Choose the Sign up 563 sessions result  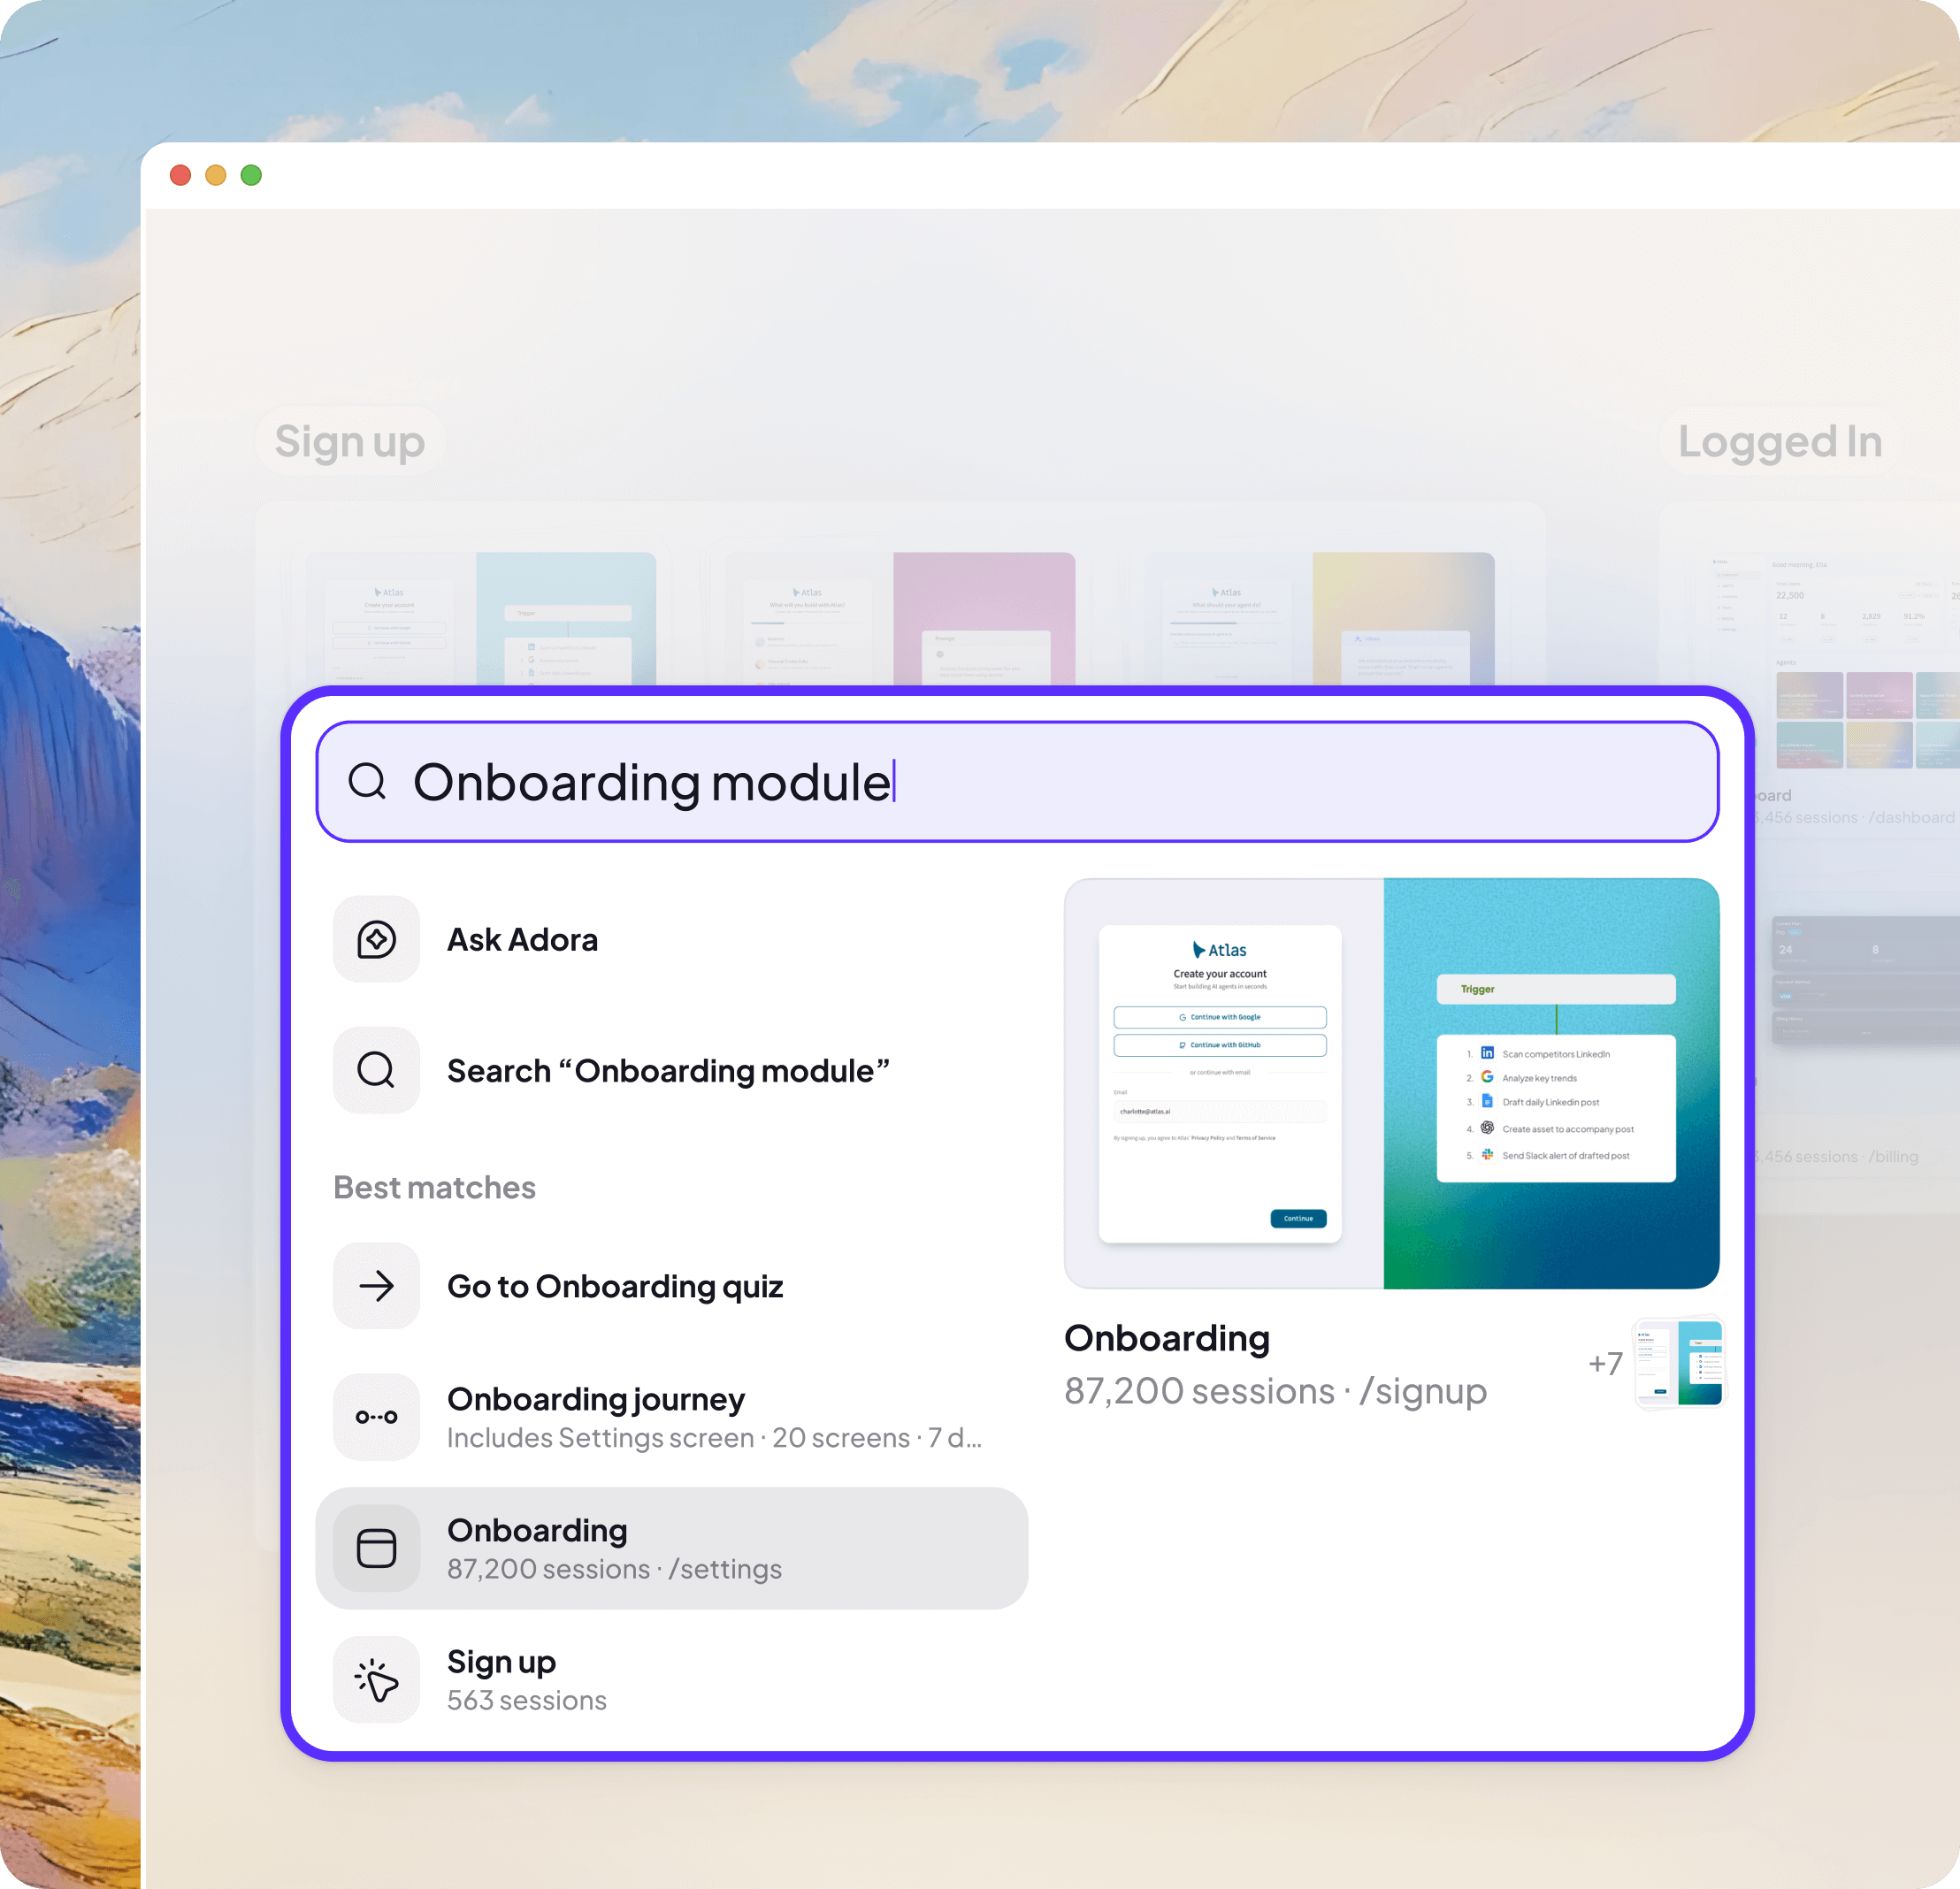(x=527, y=1679)
